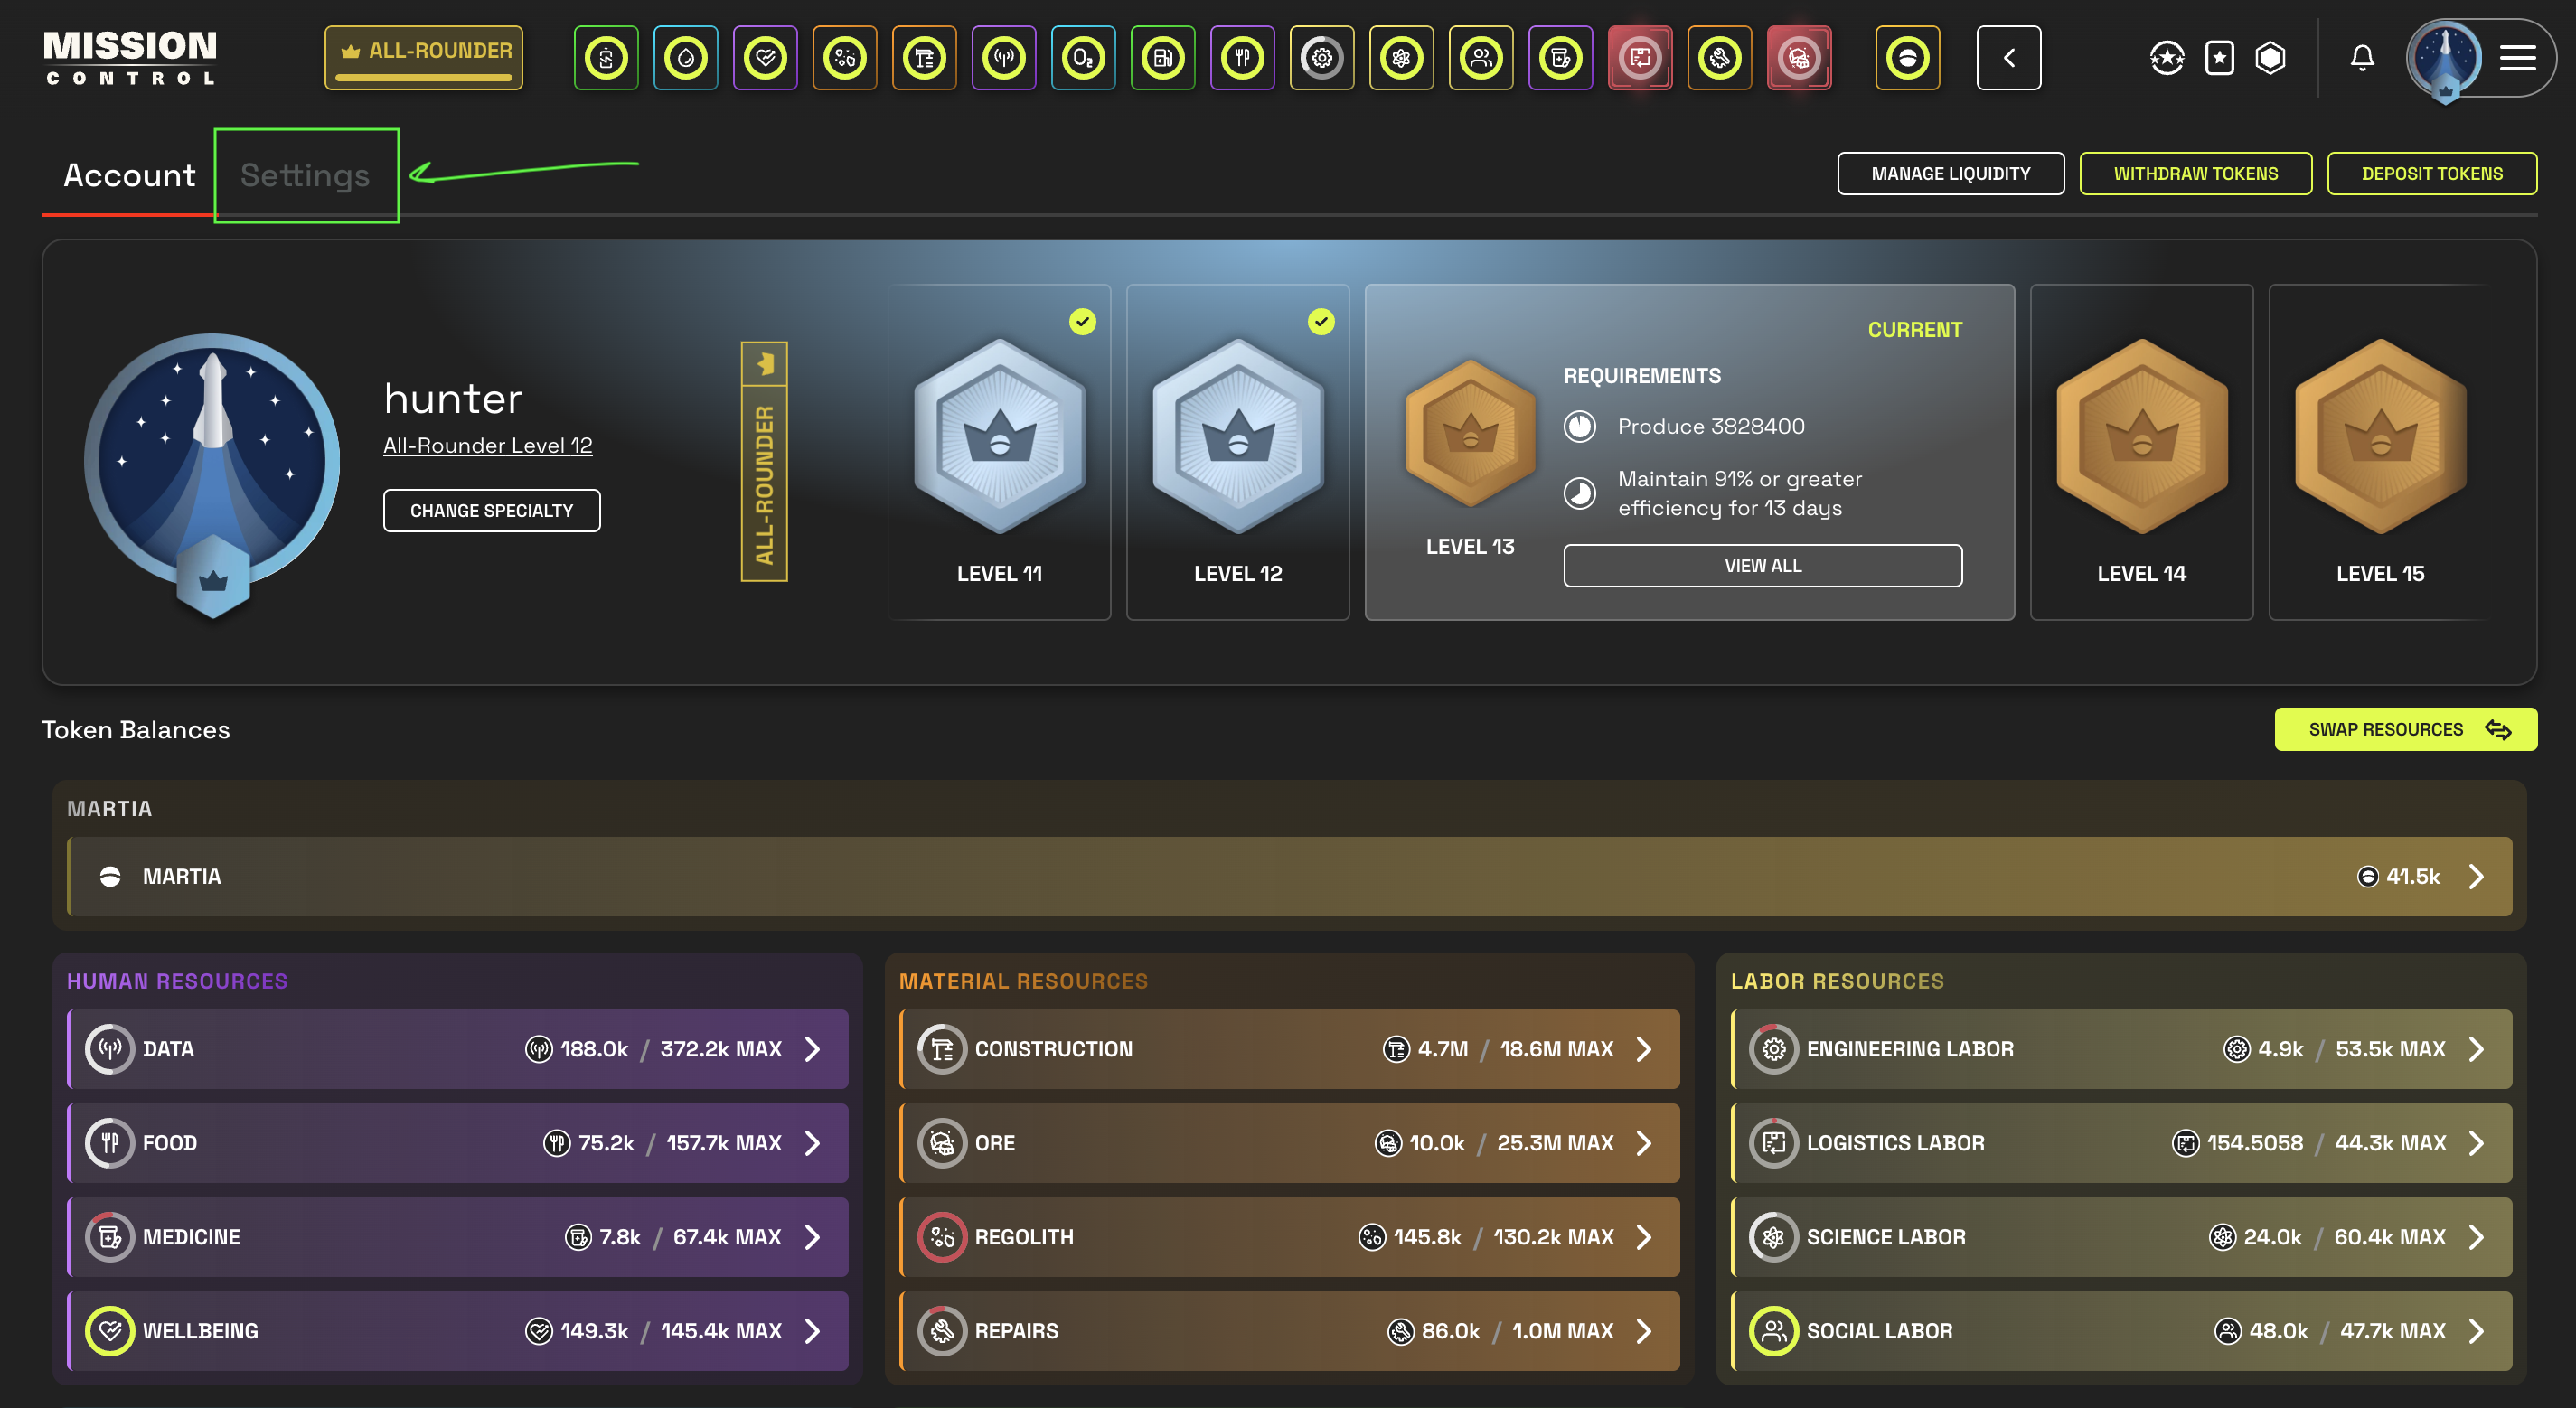Screen dimensions: 2576x1408
Task: Select the science labor atom icon in top bar
Action: [1401, 58]
